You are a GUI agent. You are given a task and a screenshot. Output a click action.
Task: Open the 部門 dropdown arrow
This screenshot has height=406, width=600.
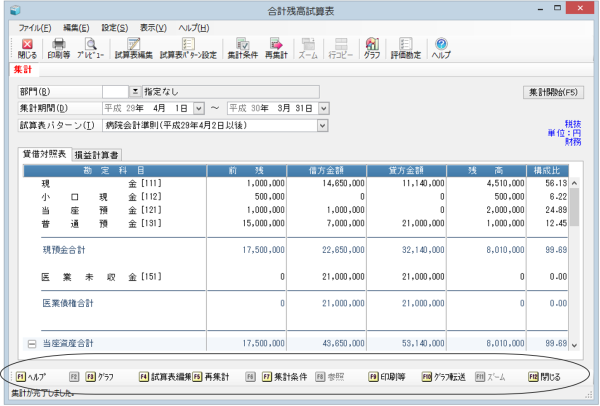point(135,92)
